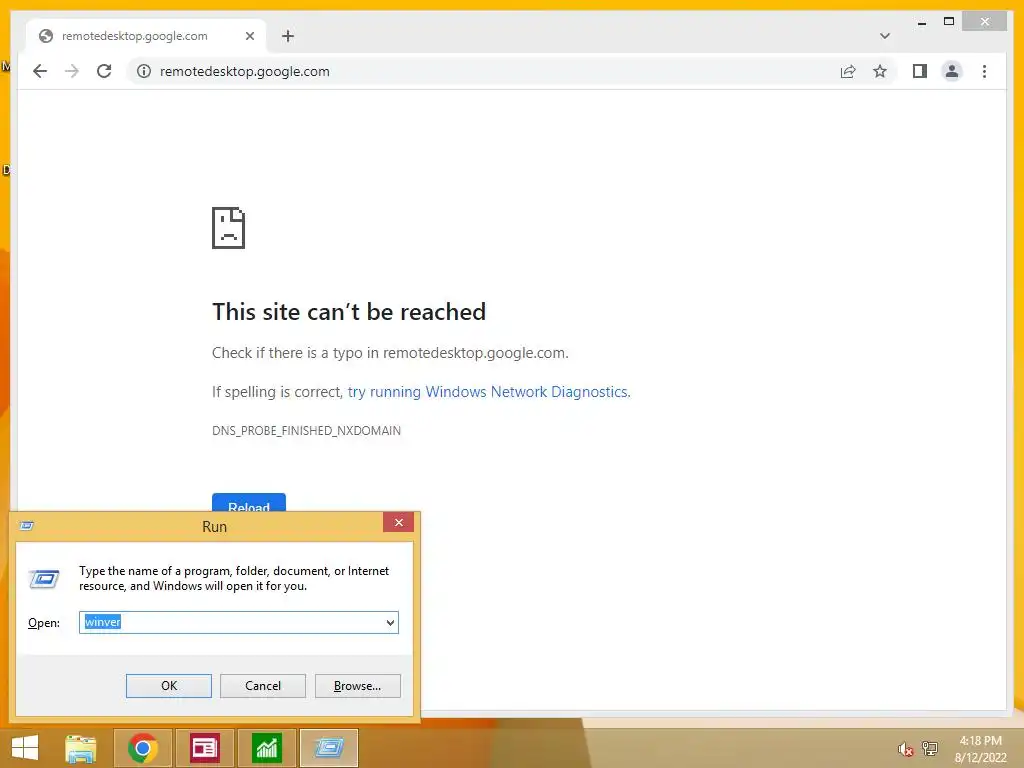Open the green chart app on taskbar

[x=266, y=748]
